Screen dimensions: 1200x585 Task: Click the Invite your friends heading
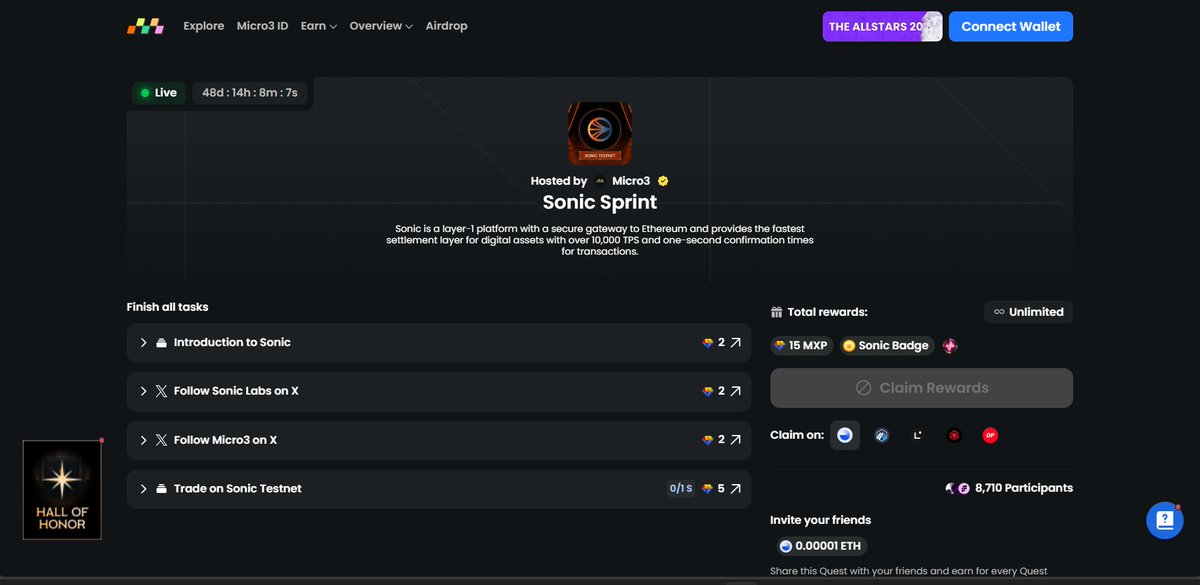tap(820, 520)
